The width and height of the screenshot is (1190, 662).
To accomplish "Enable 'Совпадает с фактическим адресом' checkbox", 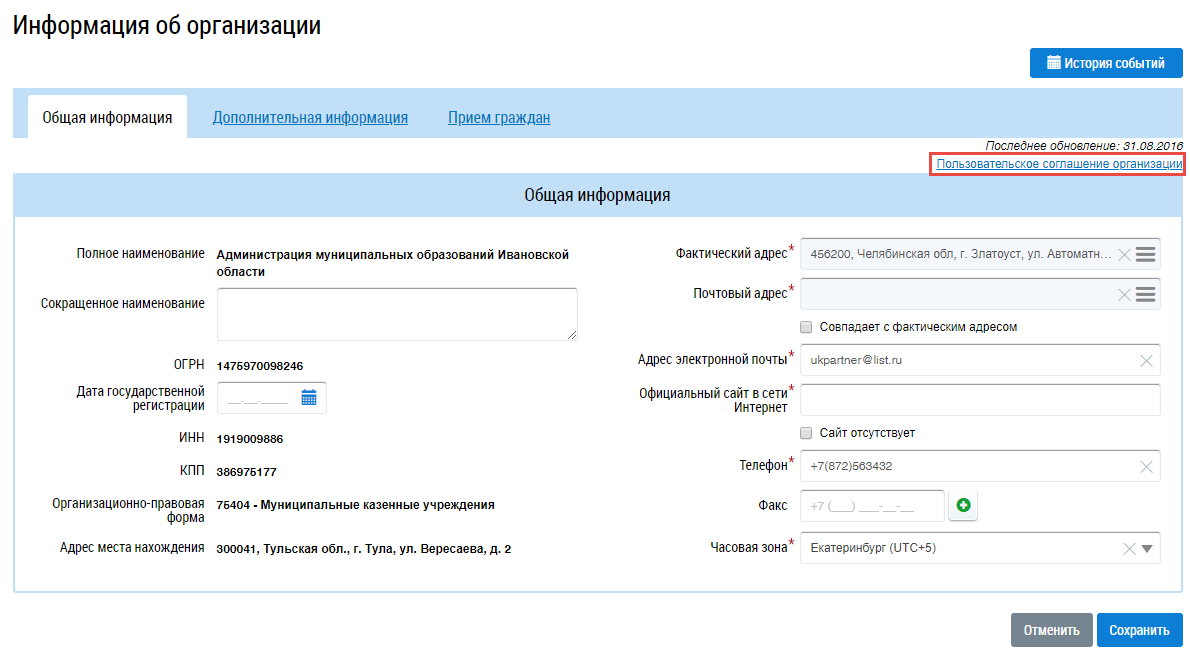I will [x=806, y=327].
